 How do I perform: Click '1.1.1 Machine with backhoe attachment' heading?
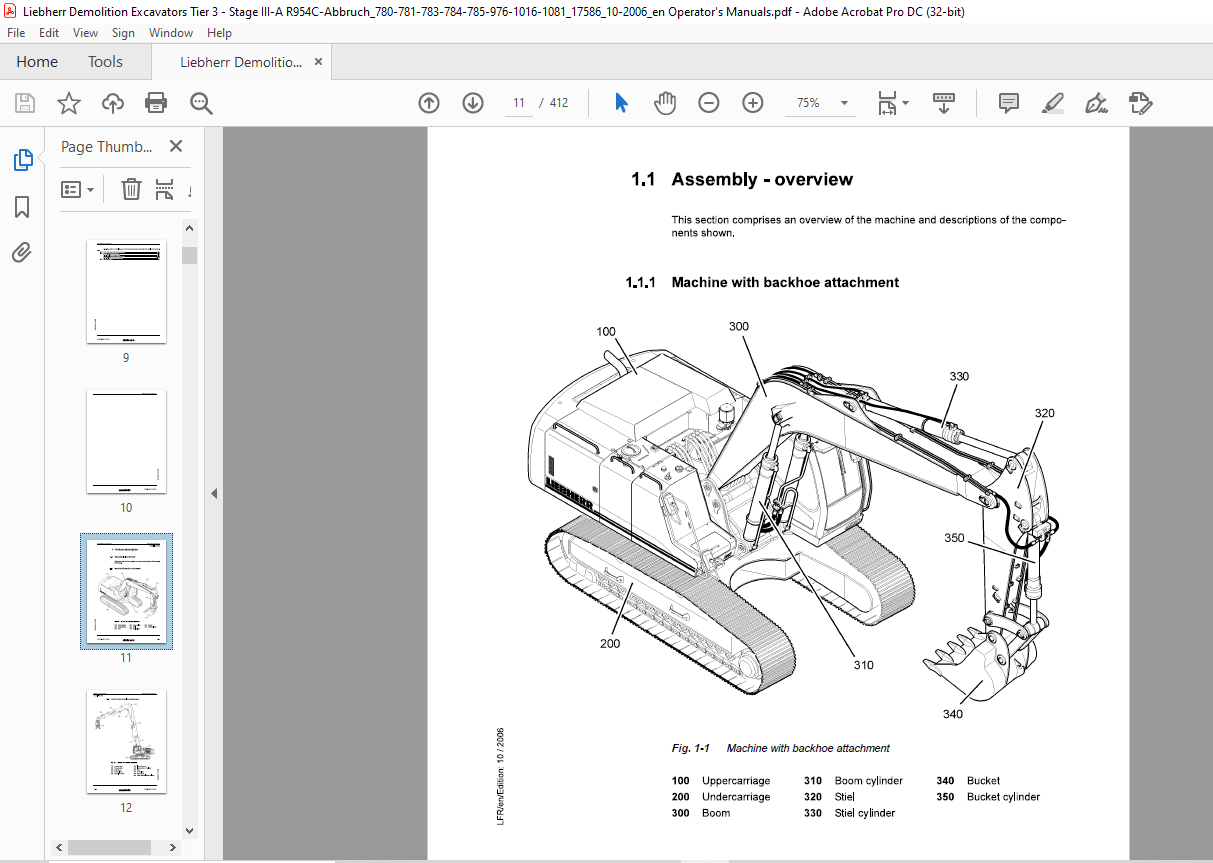point(762,283)
